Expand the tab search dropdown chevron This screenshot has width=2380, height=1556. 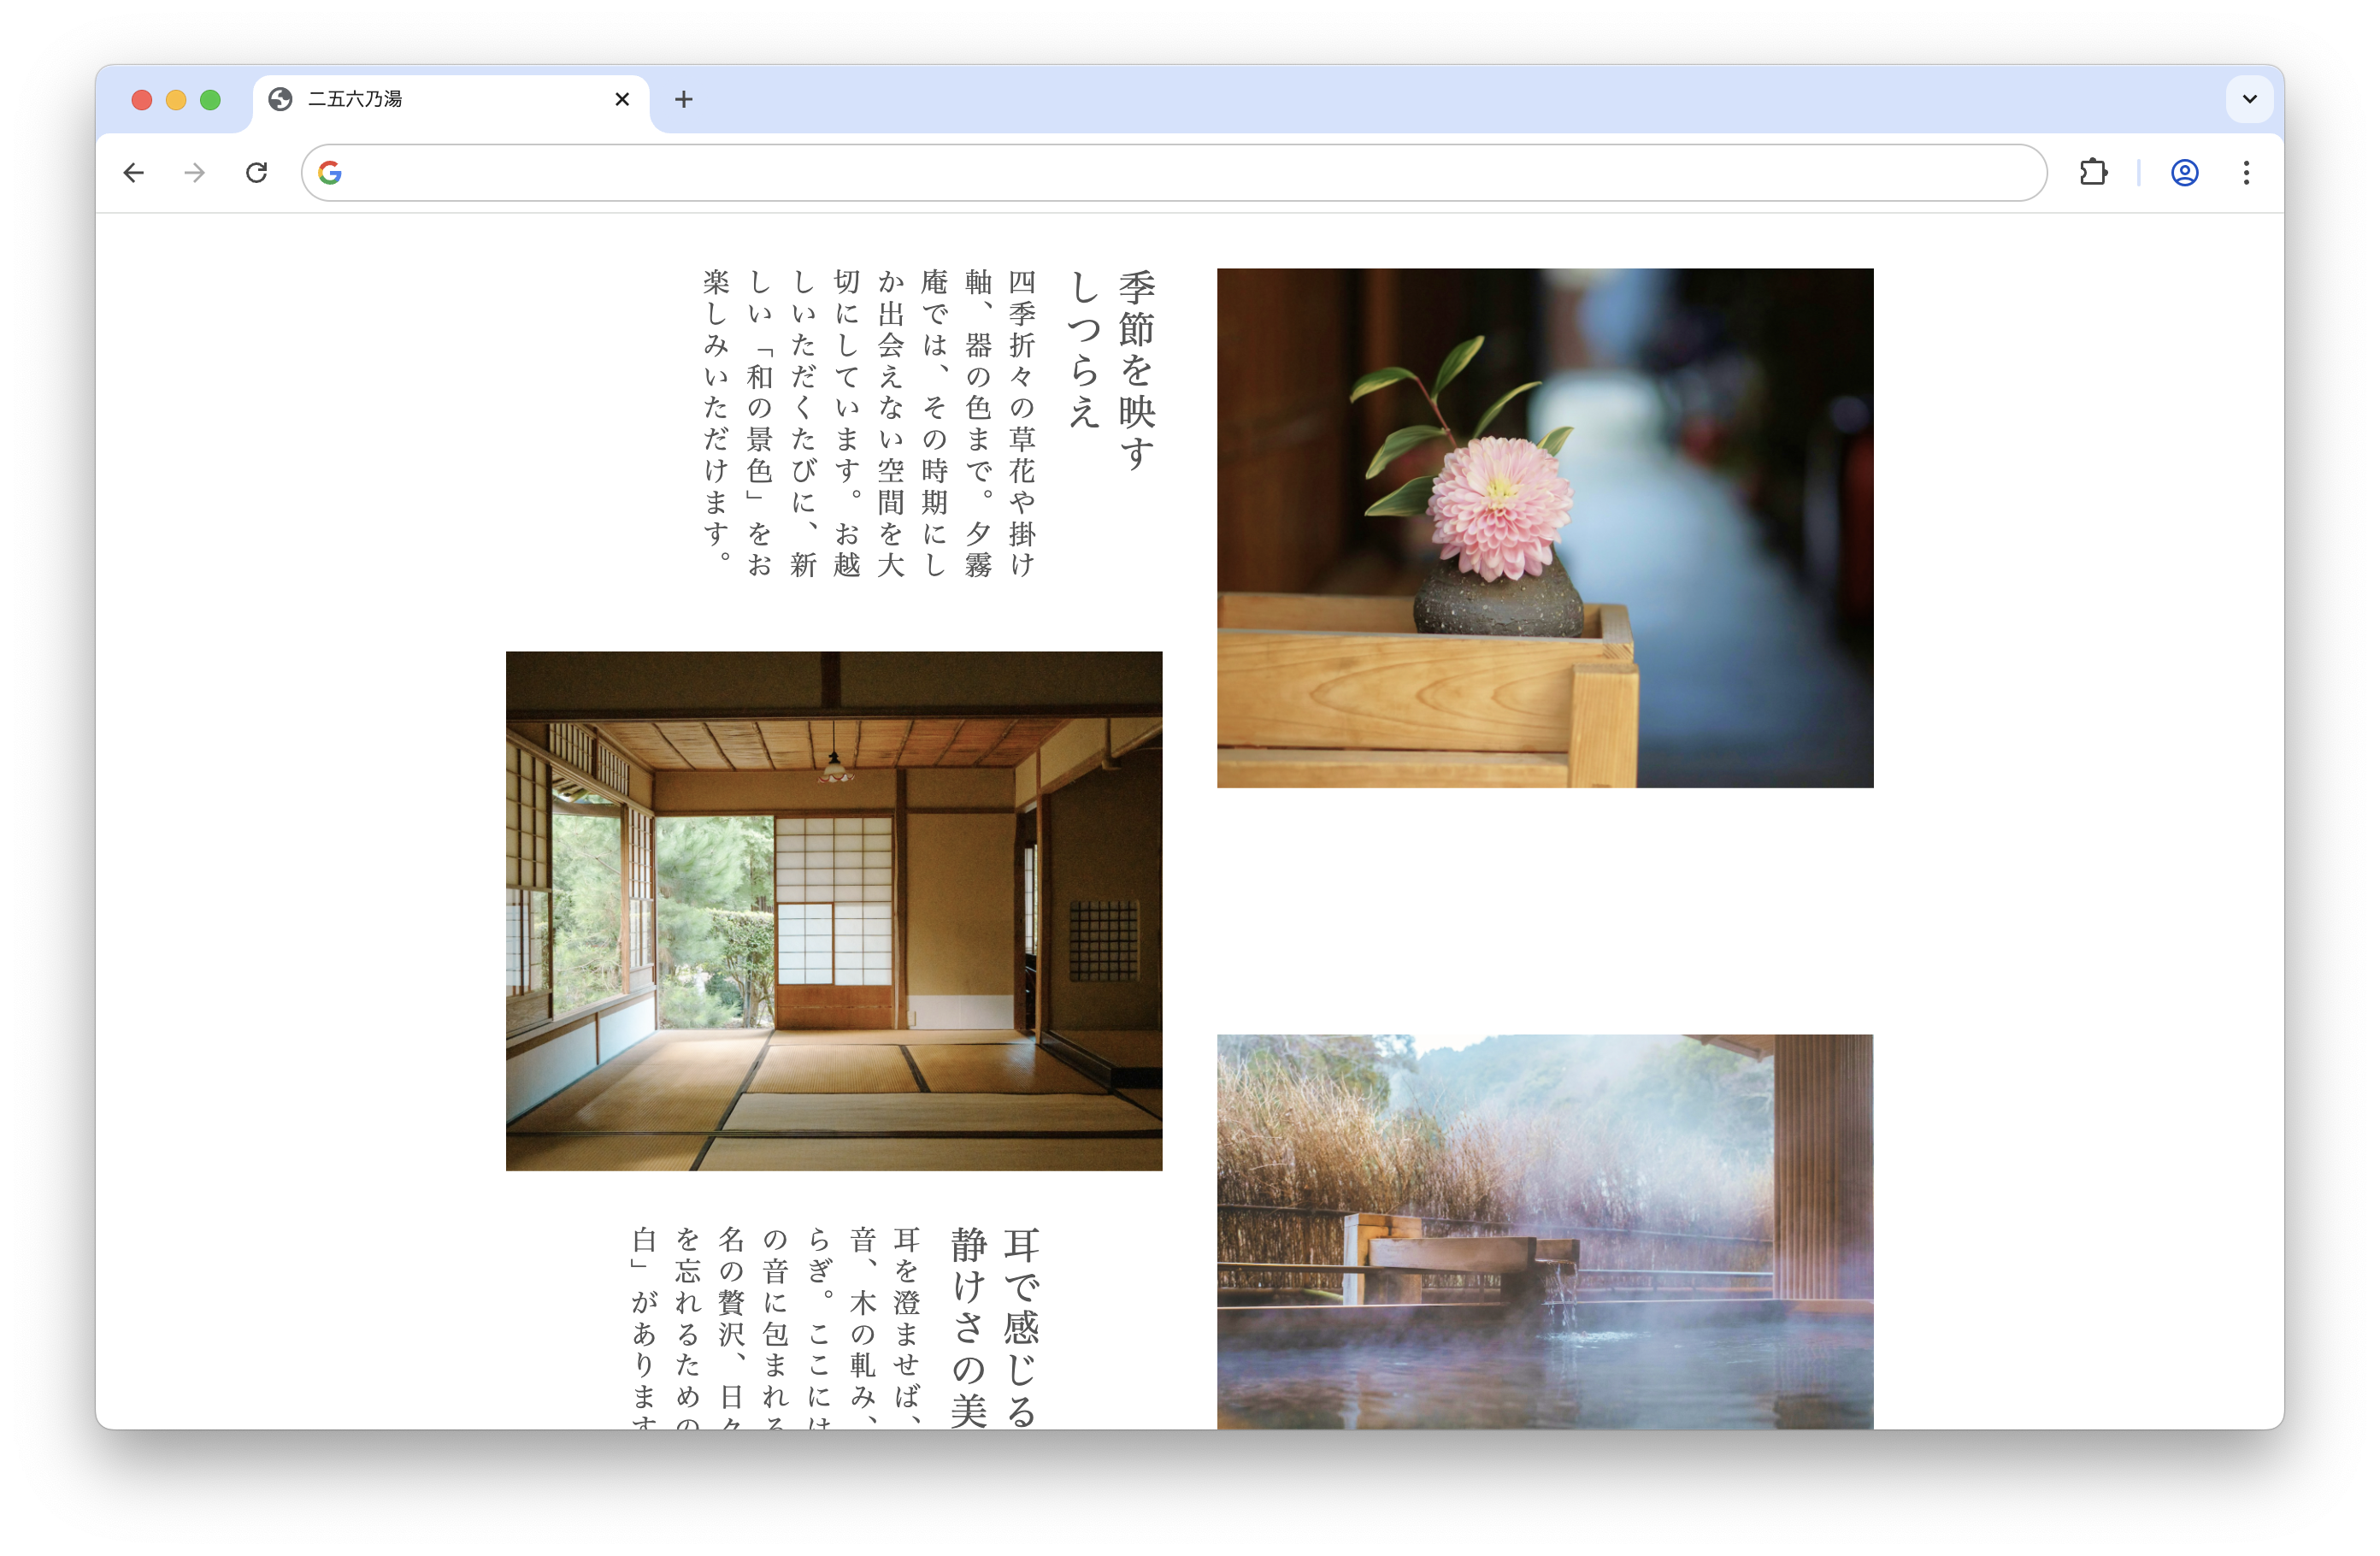2249,99
